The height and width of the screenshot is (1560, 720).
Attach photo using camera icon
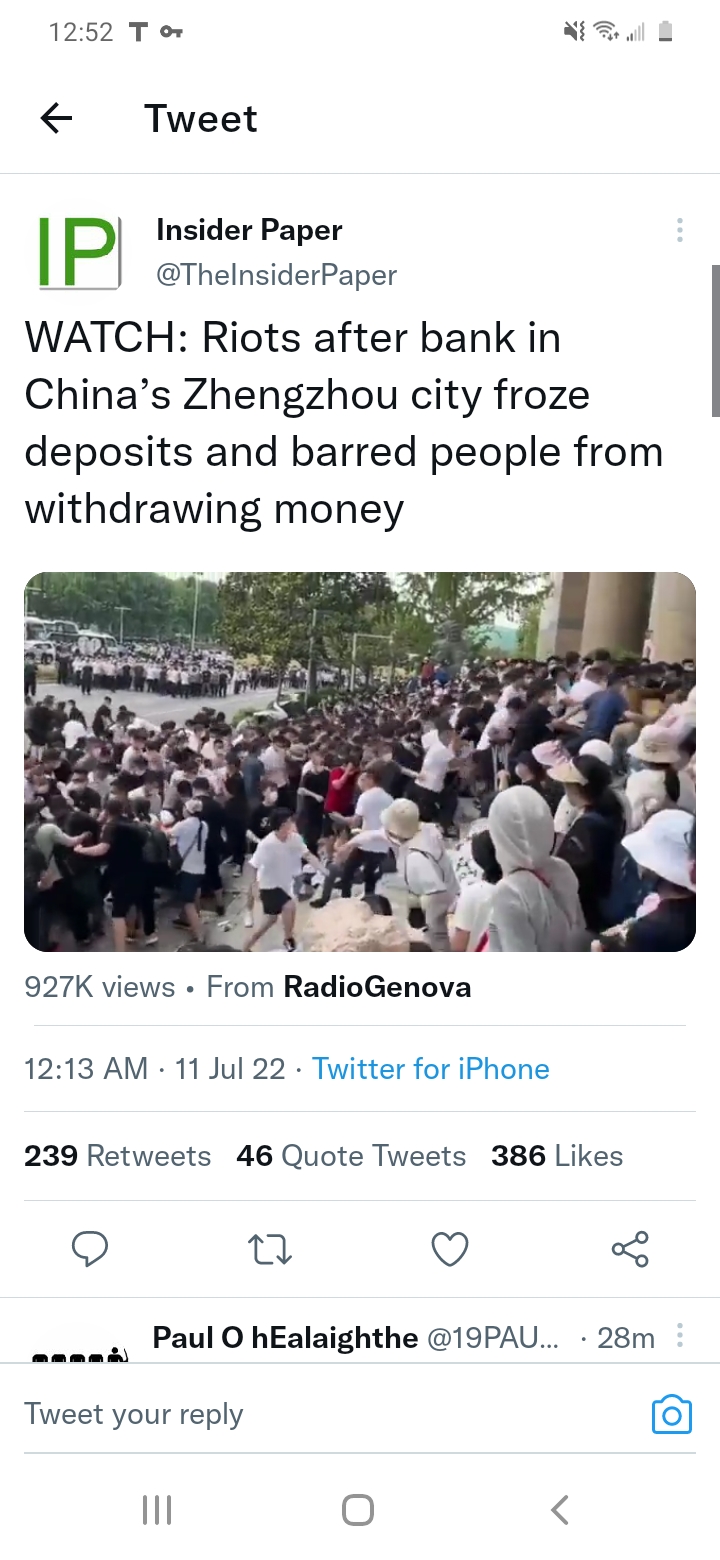tap(672, 1414)
